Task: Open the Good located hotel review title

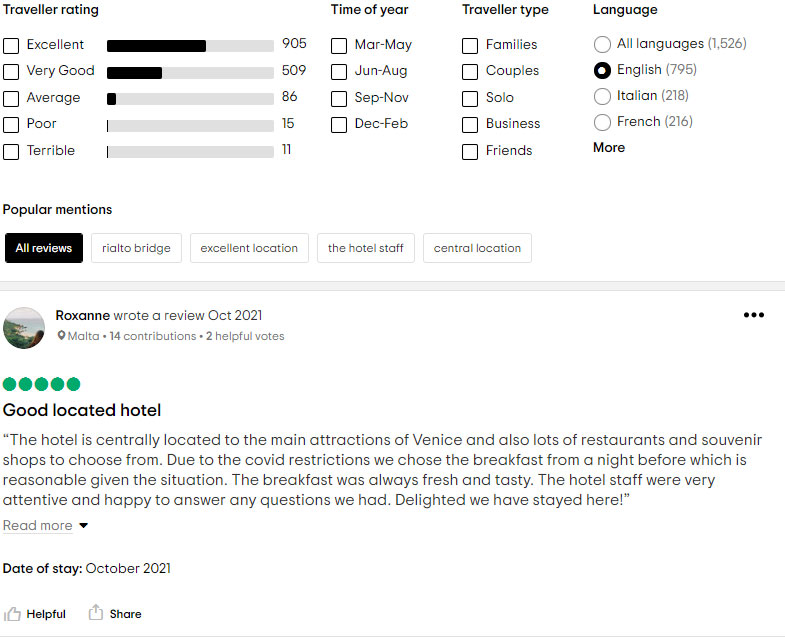Action: point(82,410)
